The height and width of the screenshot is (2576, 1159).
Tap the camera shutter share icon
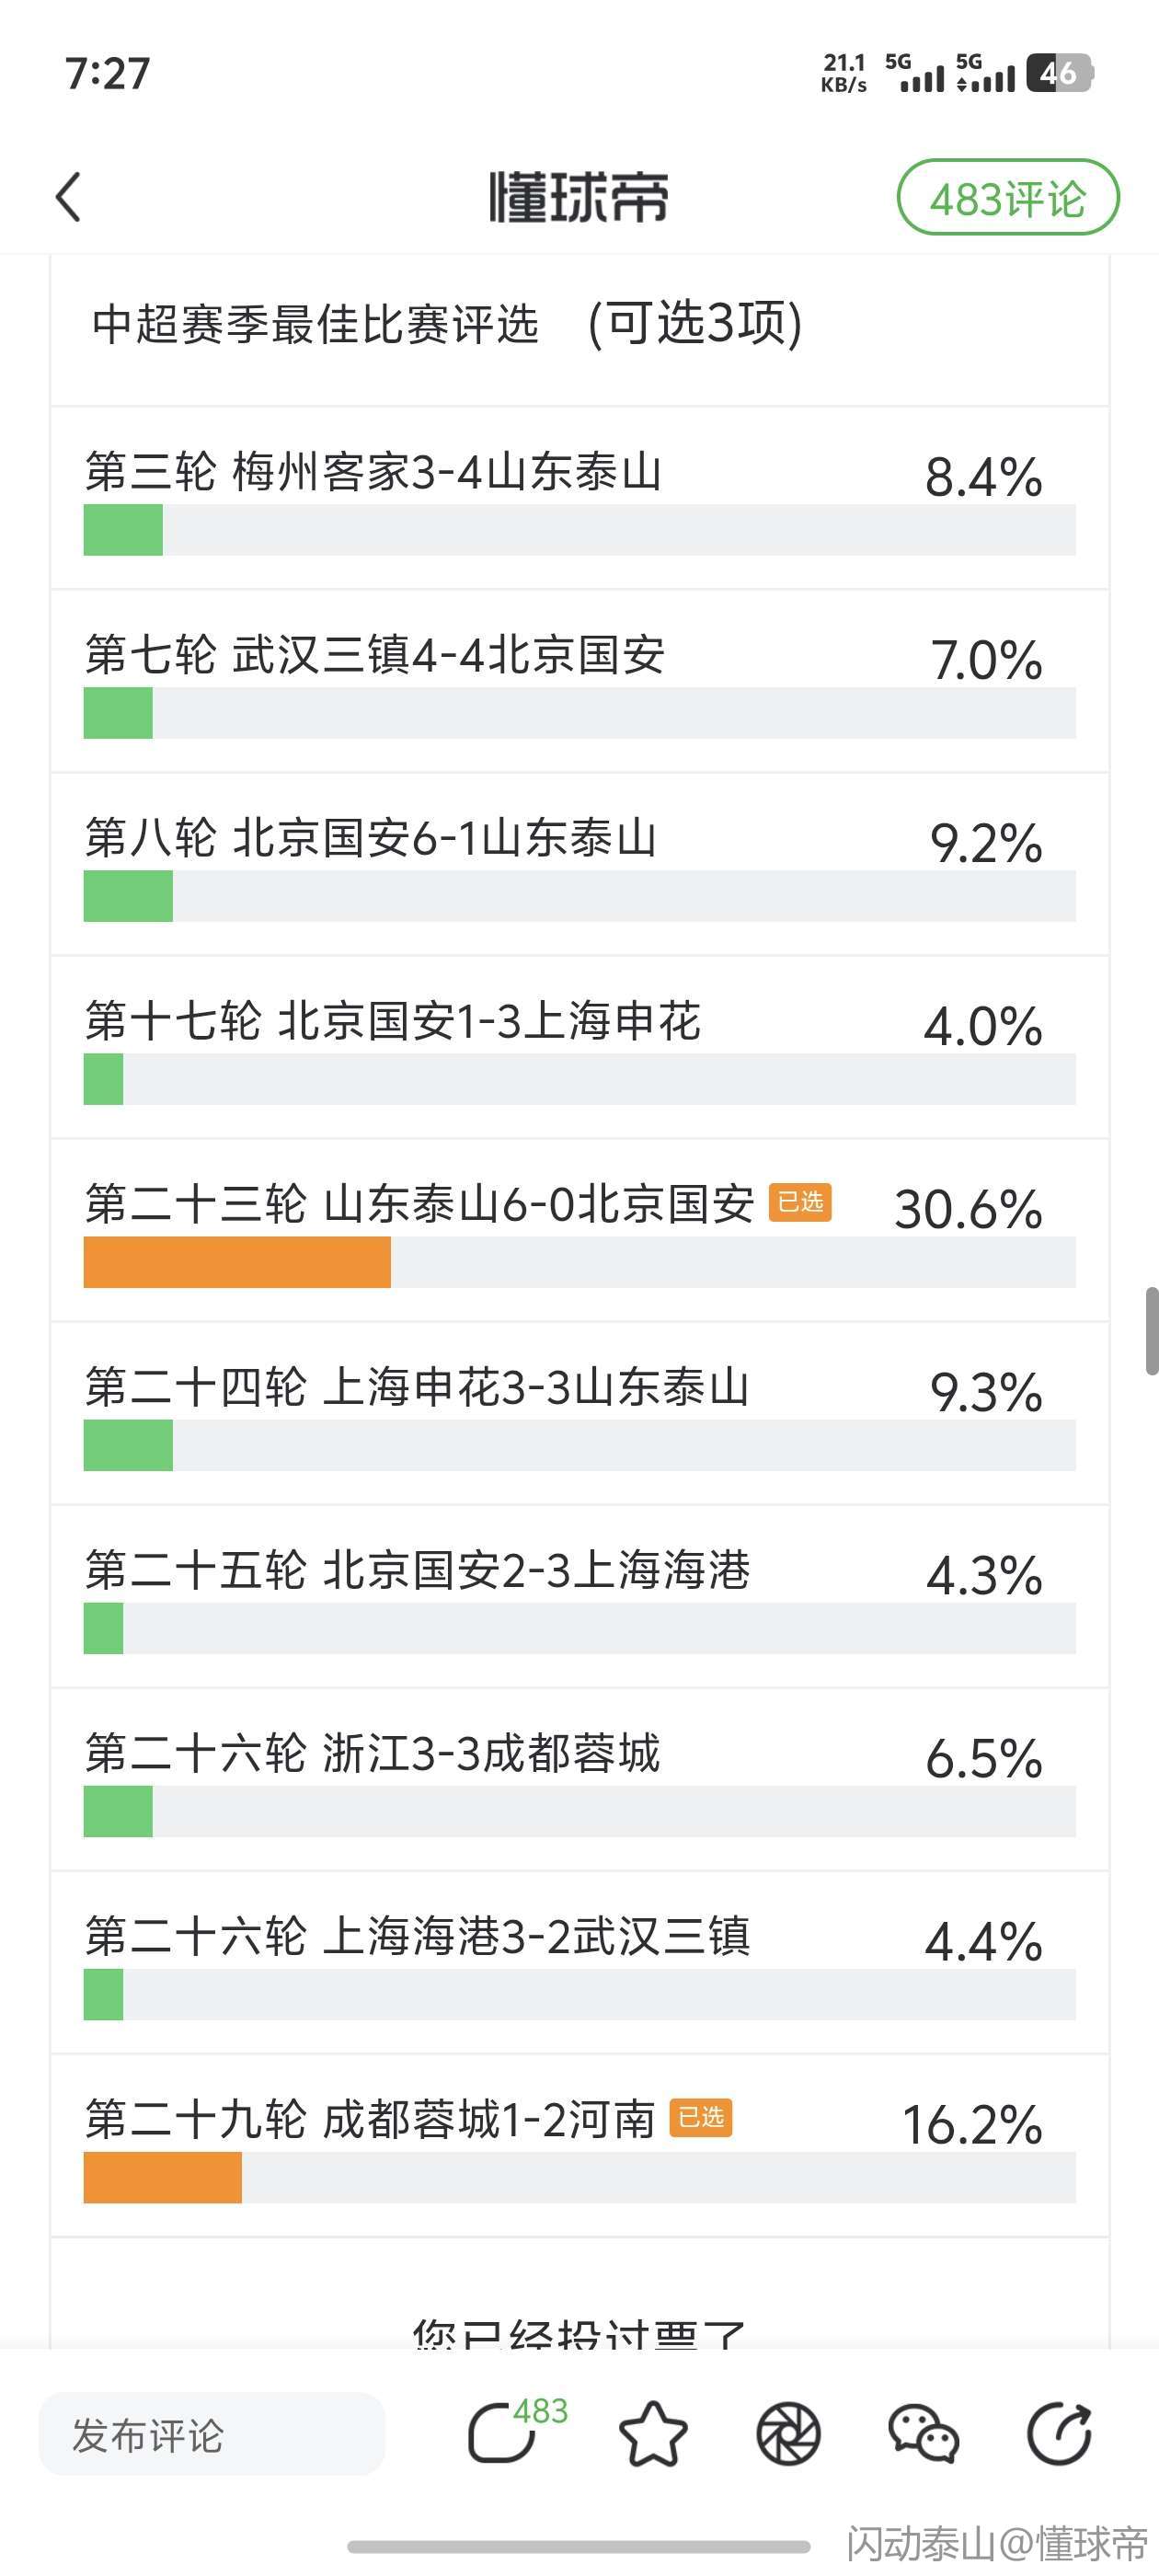788,2433
